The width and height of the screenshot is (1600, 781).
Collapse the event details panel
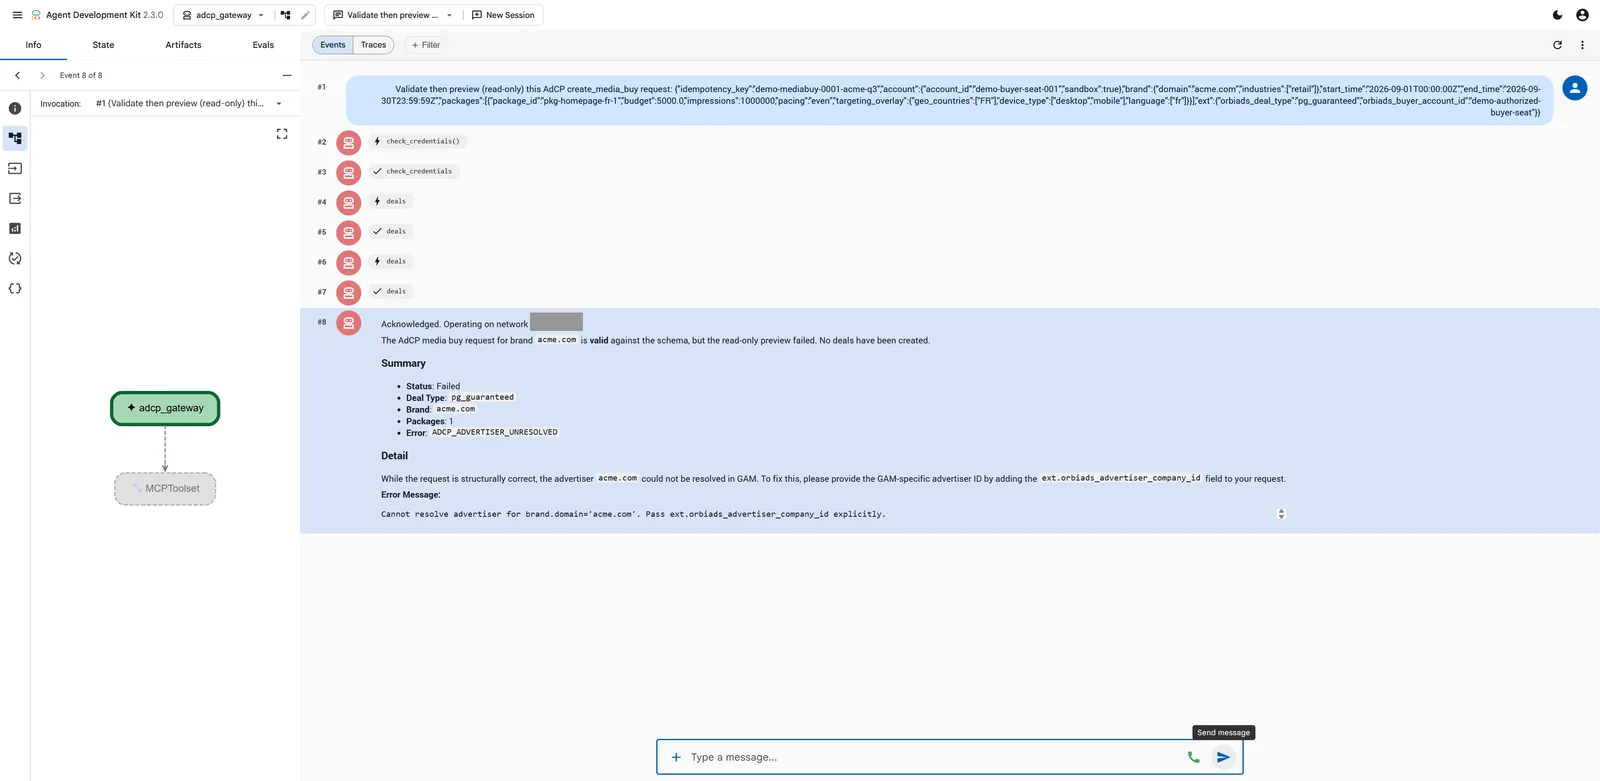[x=287, y=75]
